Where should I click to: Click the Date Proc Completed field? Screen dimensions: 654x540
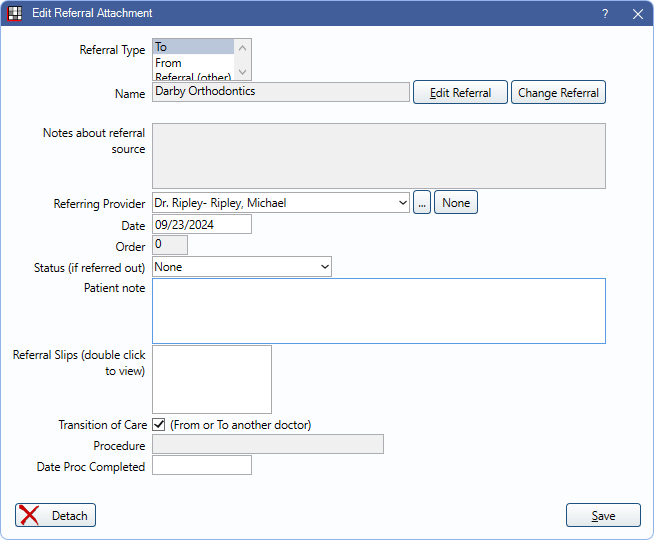tap(201, 466)
